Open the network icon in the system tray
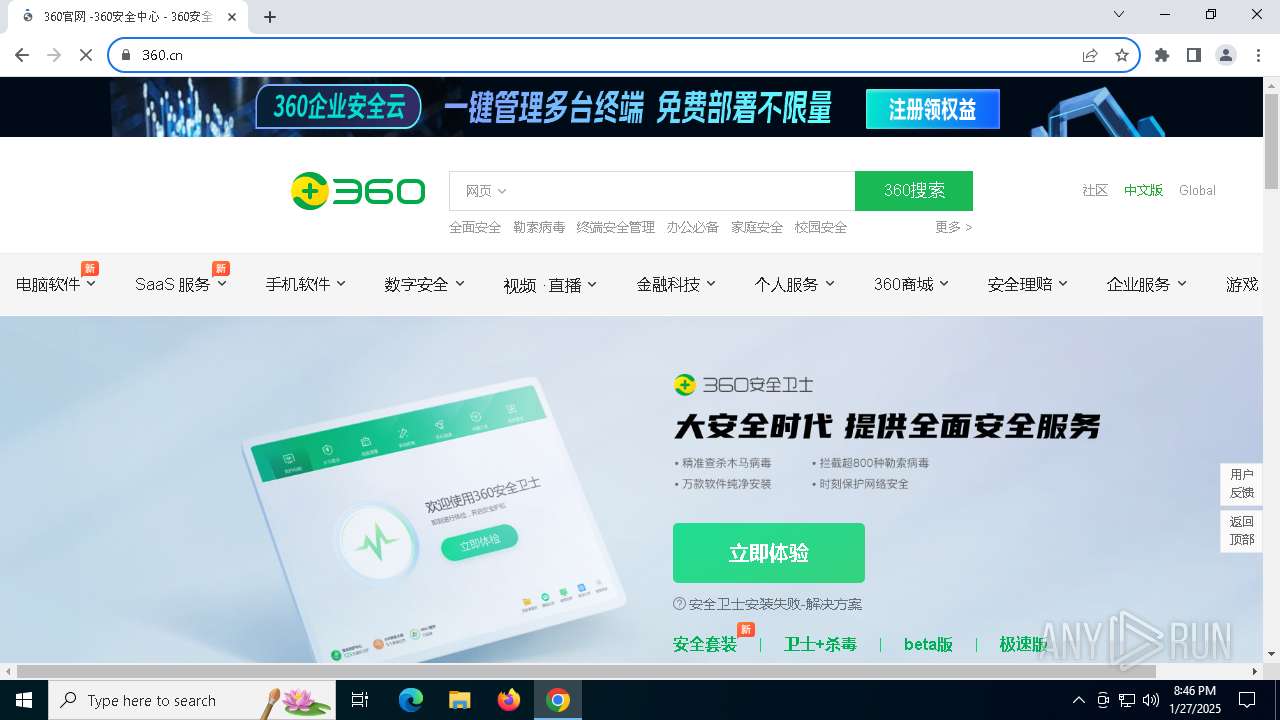 [1127, 700]
